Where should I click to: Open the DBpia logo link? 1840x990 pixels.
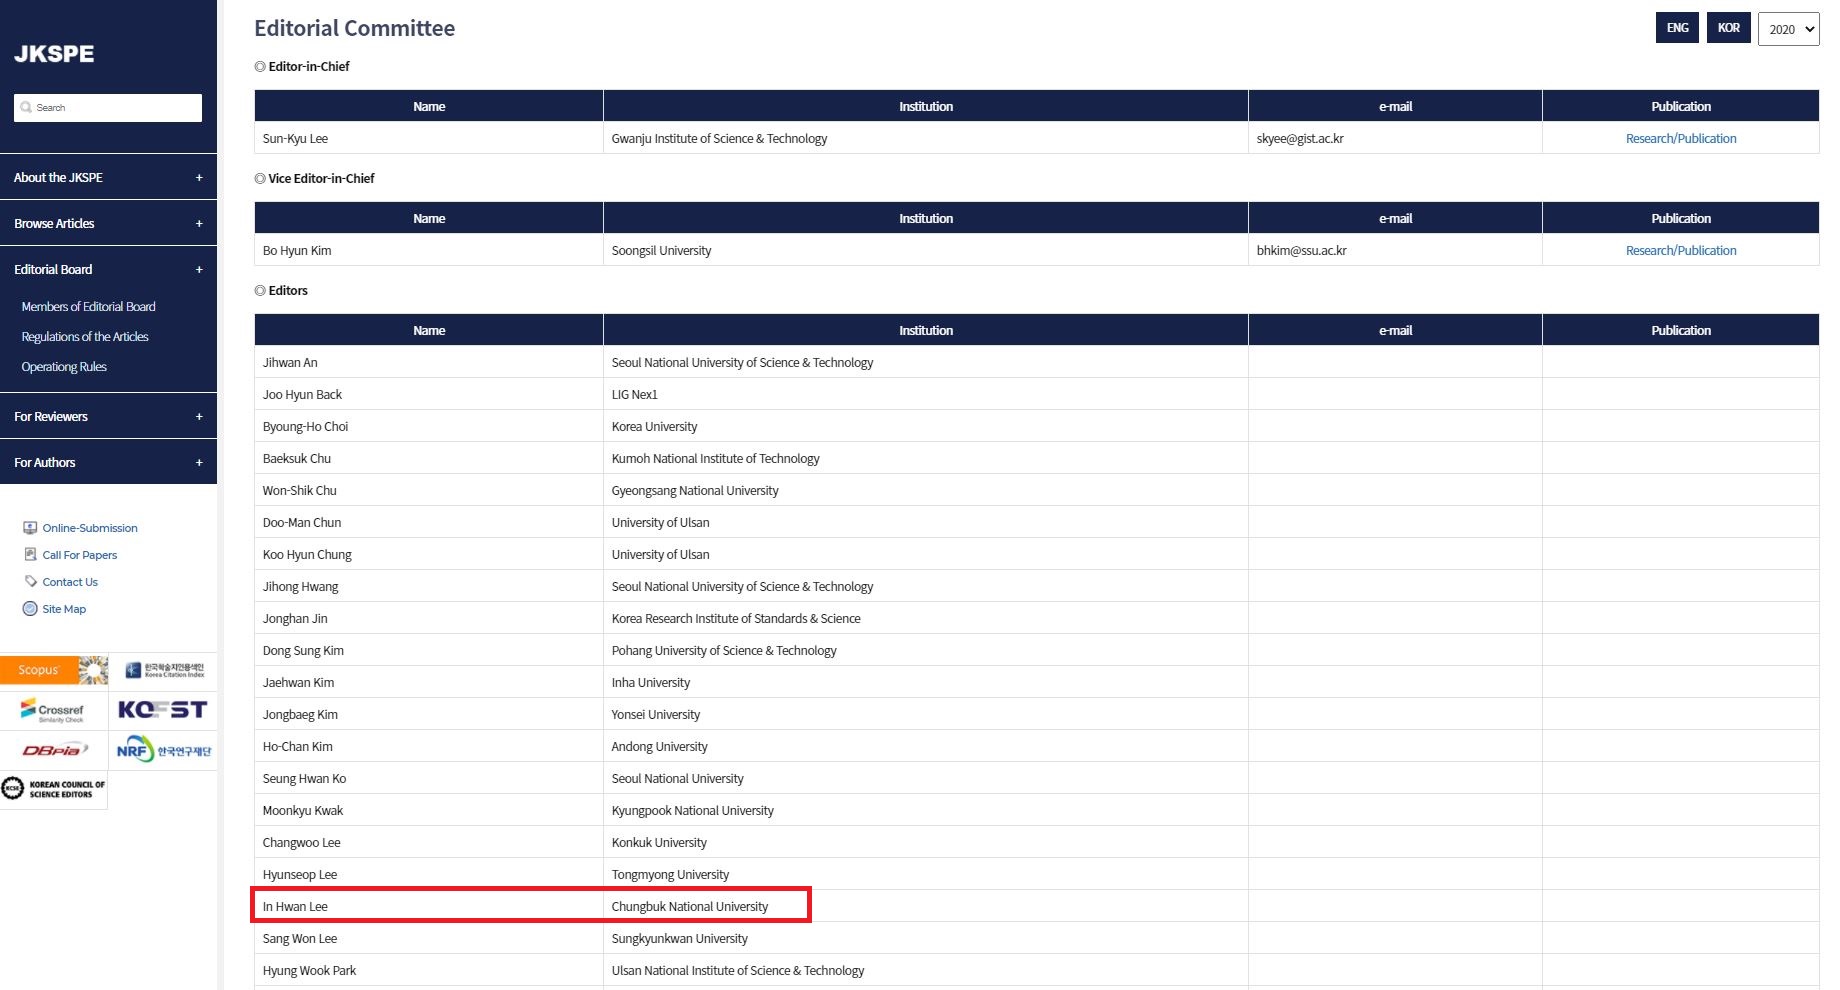coord(54,750)
